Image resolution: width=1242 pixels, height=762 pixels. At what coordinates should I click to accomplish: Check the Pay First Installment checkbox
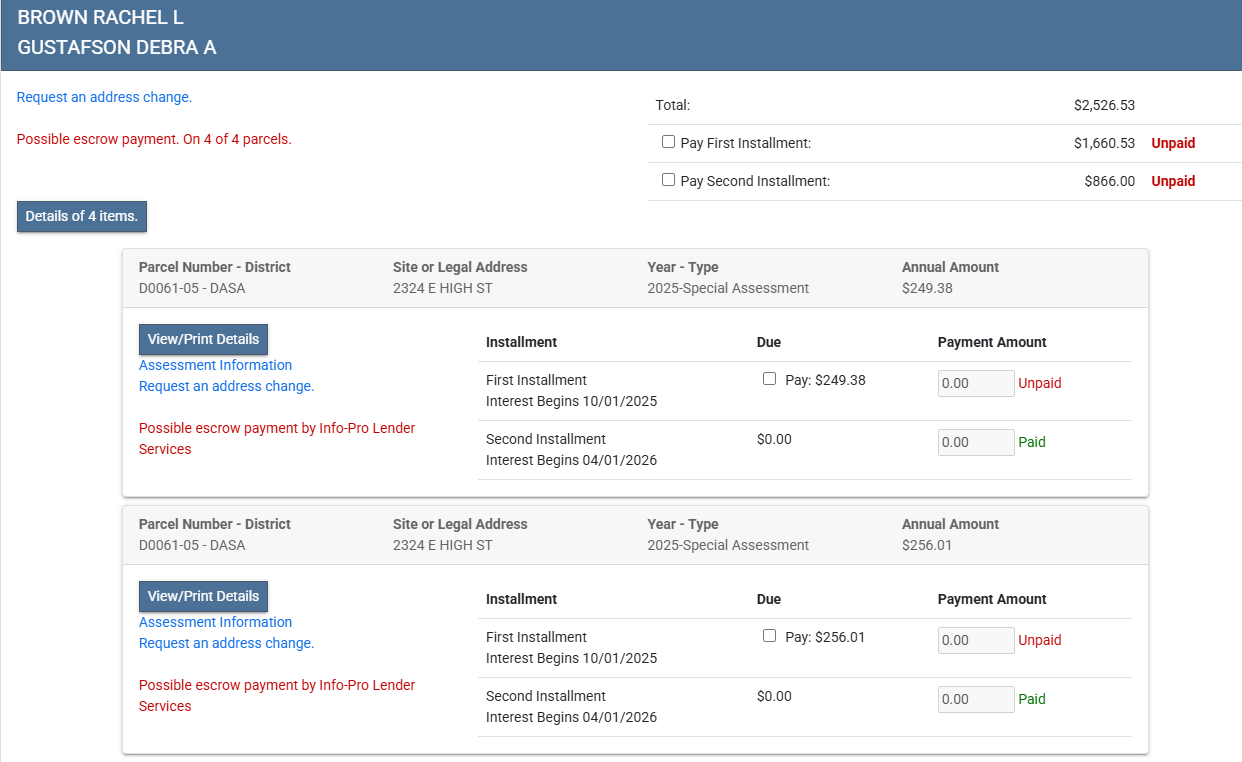668,142
